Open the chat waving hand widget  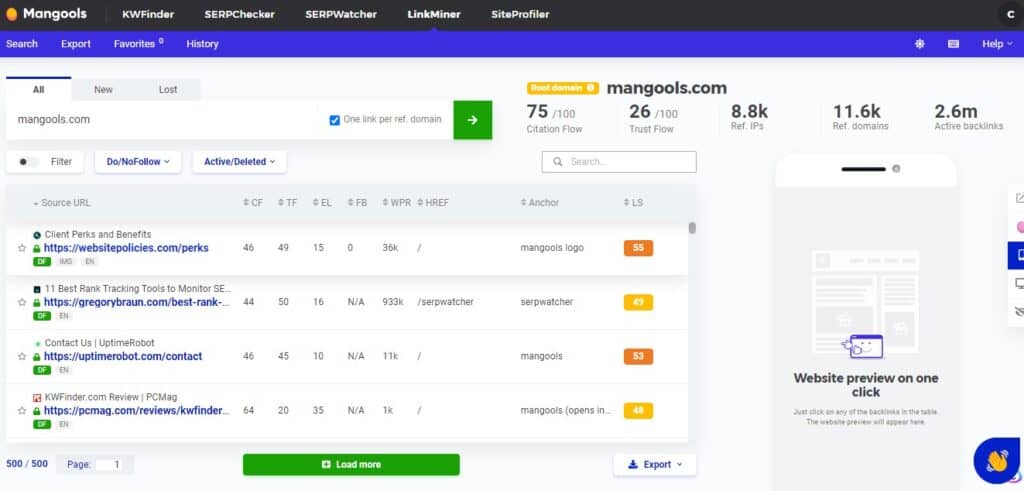coord(997,460)
